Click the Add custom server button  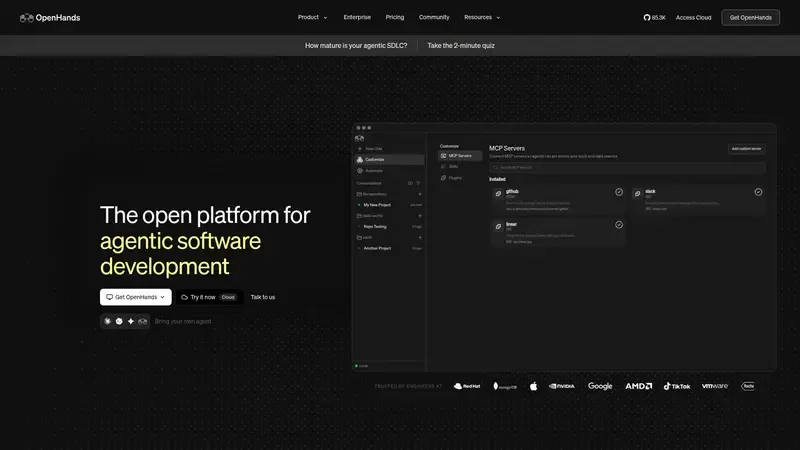tap(746, 149)
